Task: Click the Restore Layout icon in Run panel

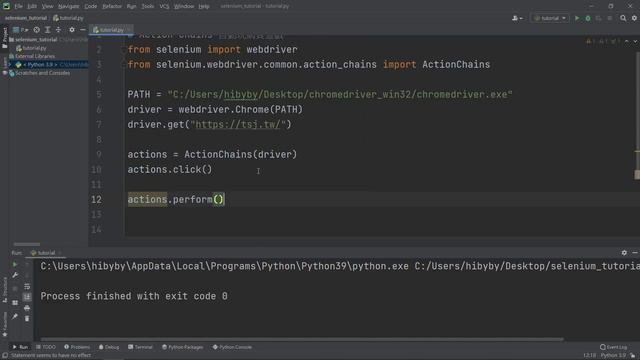Action: click(x=15, y=303)
